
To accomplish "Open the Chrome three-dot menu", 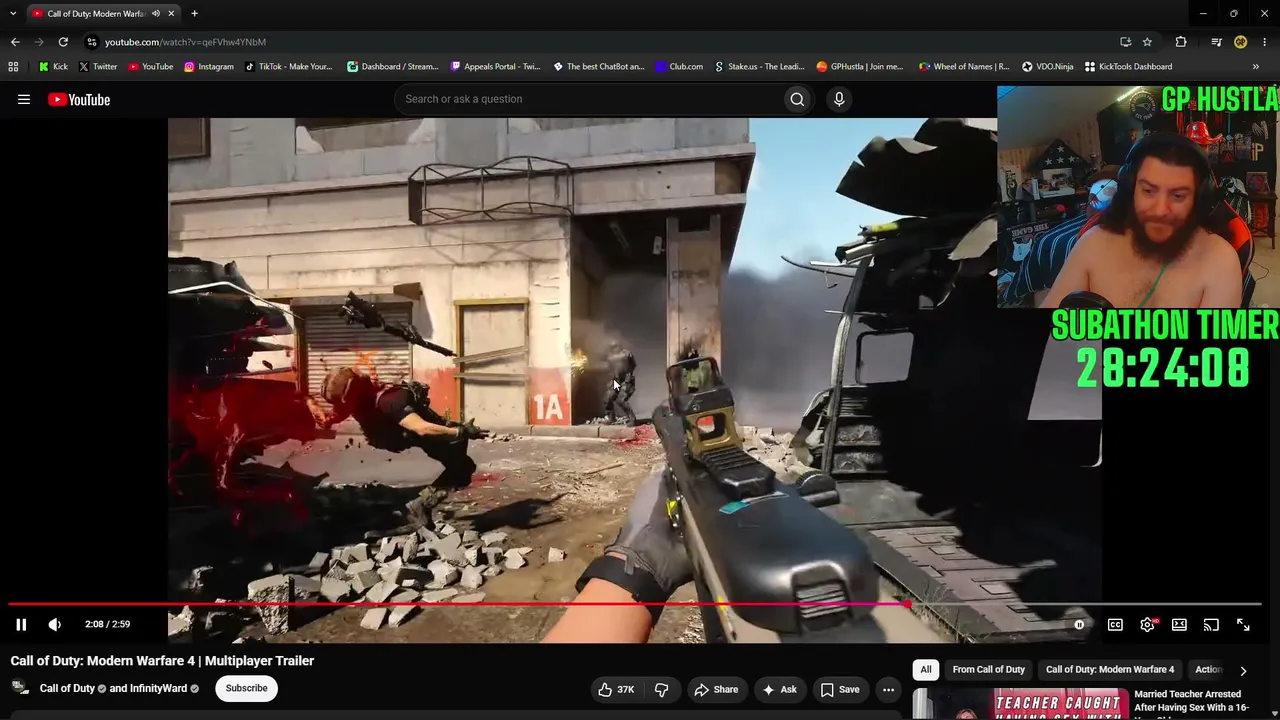I will pyautogui.click(x=1265, y=42).
